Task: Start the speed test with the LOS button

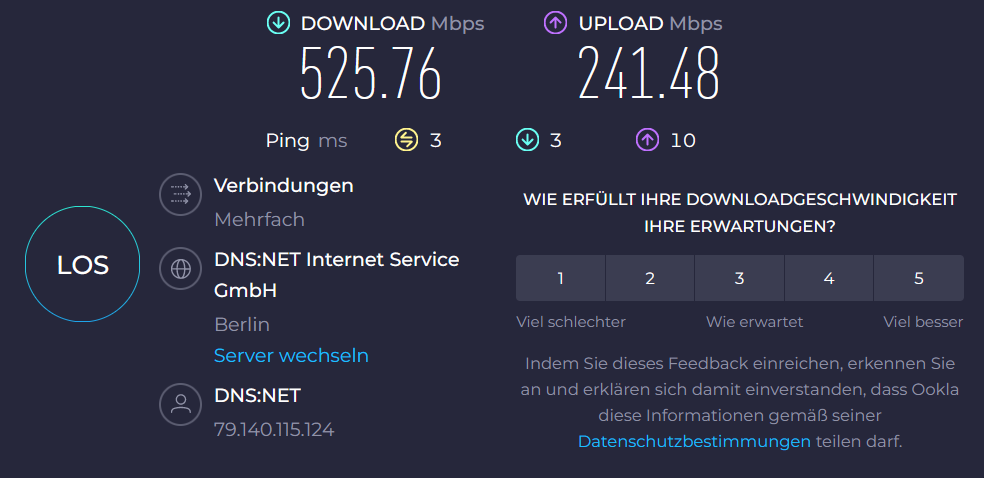Action: pos(82,265)
